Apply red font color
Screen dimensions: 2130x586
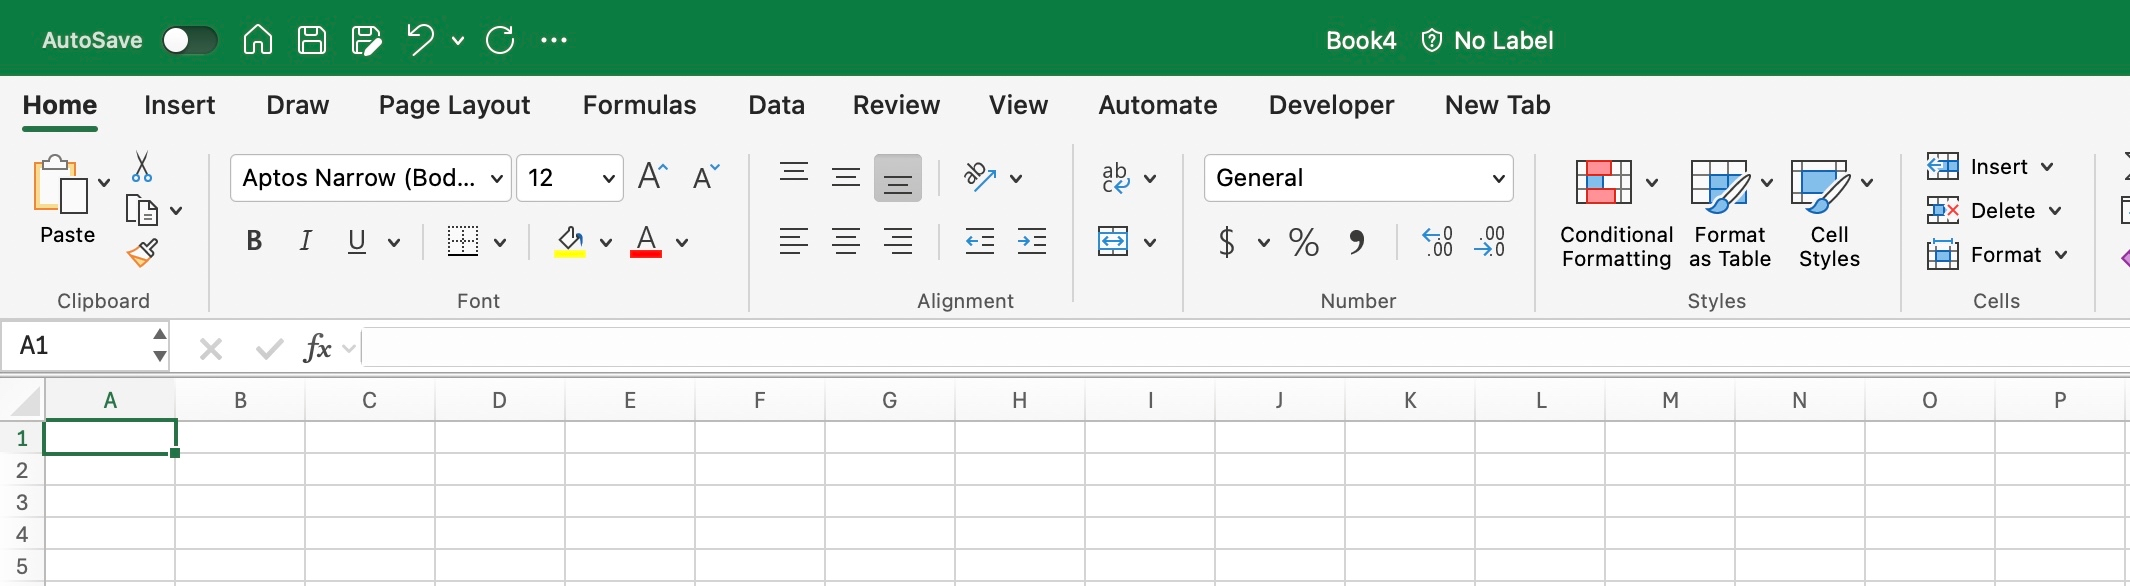tap(646, 241)
